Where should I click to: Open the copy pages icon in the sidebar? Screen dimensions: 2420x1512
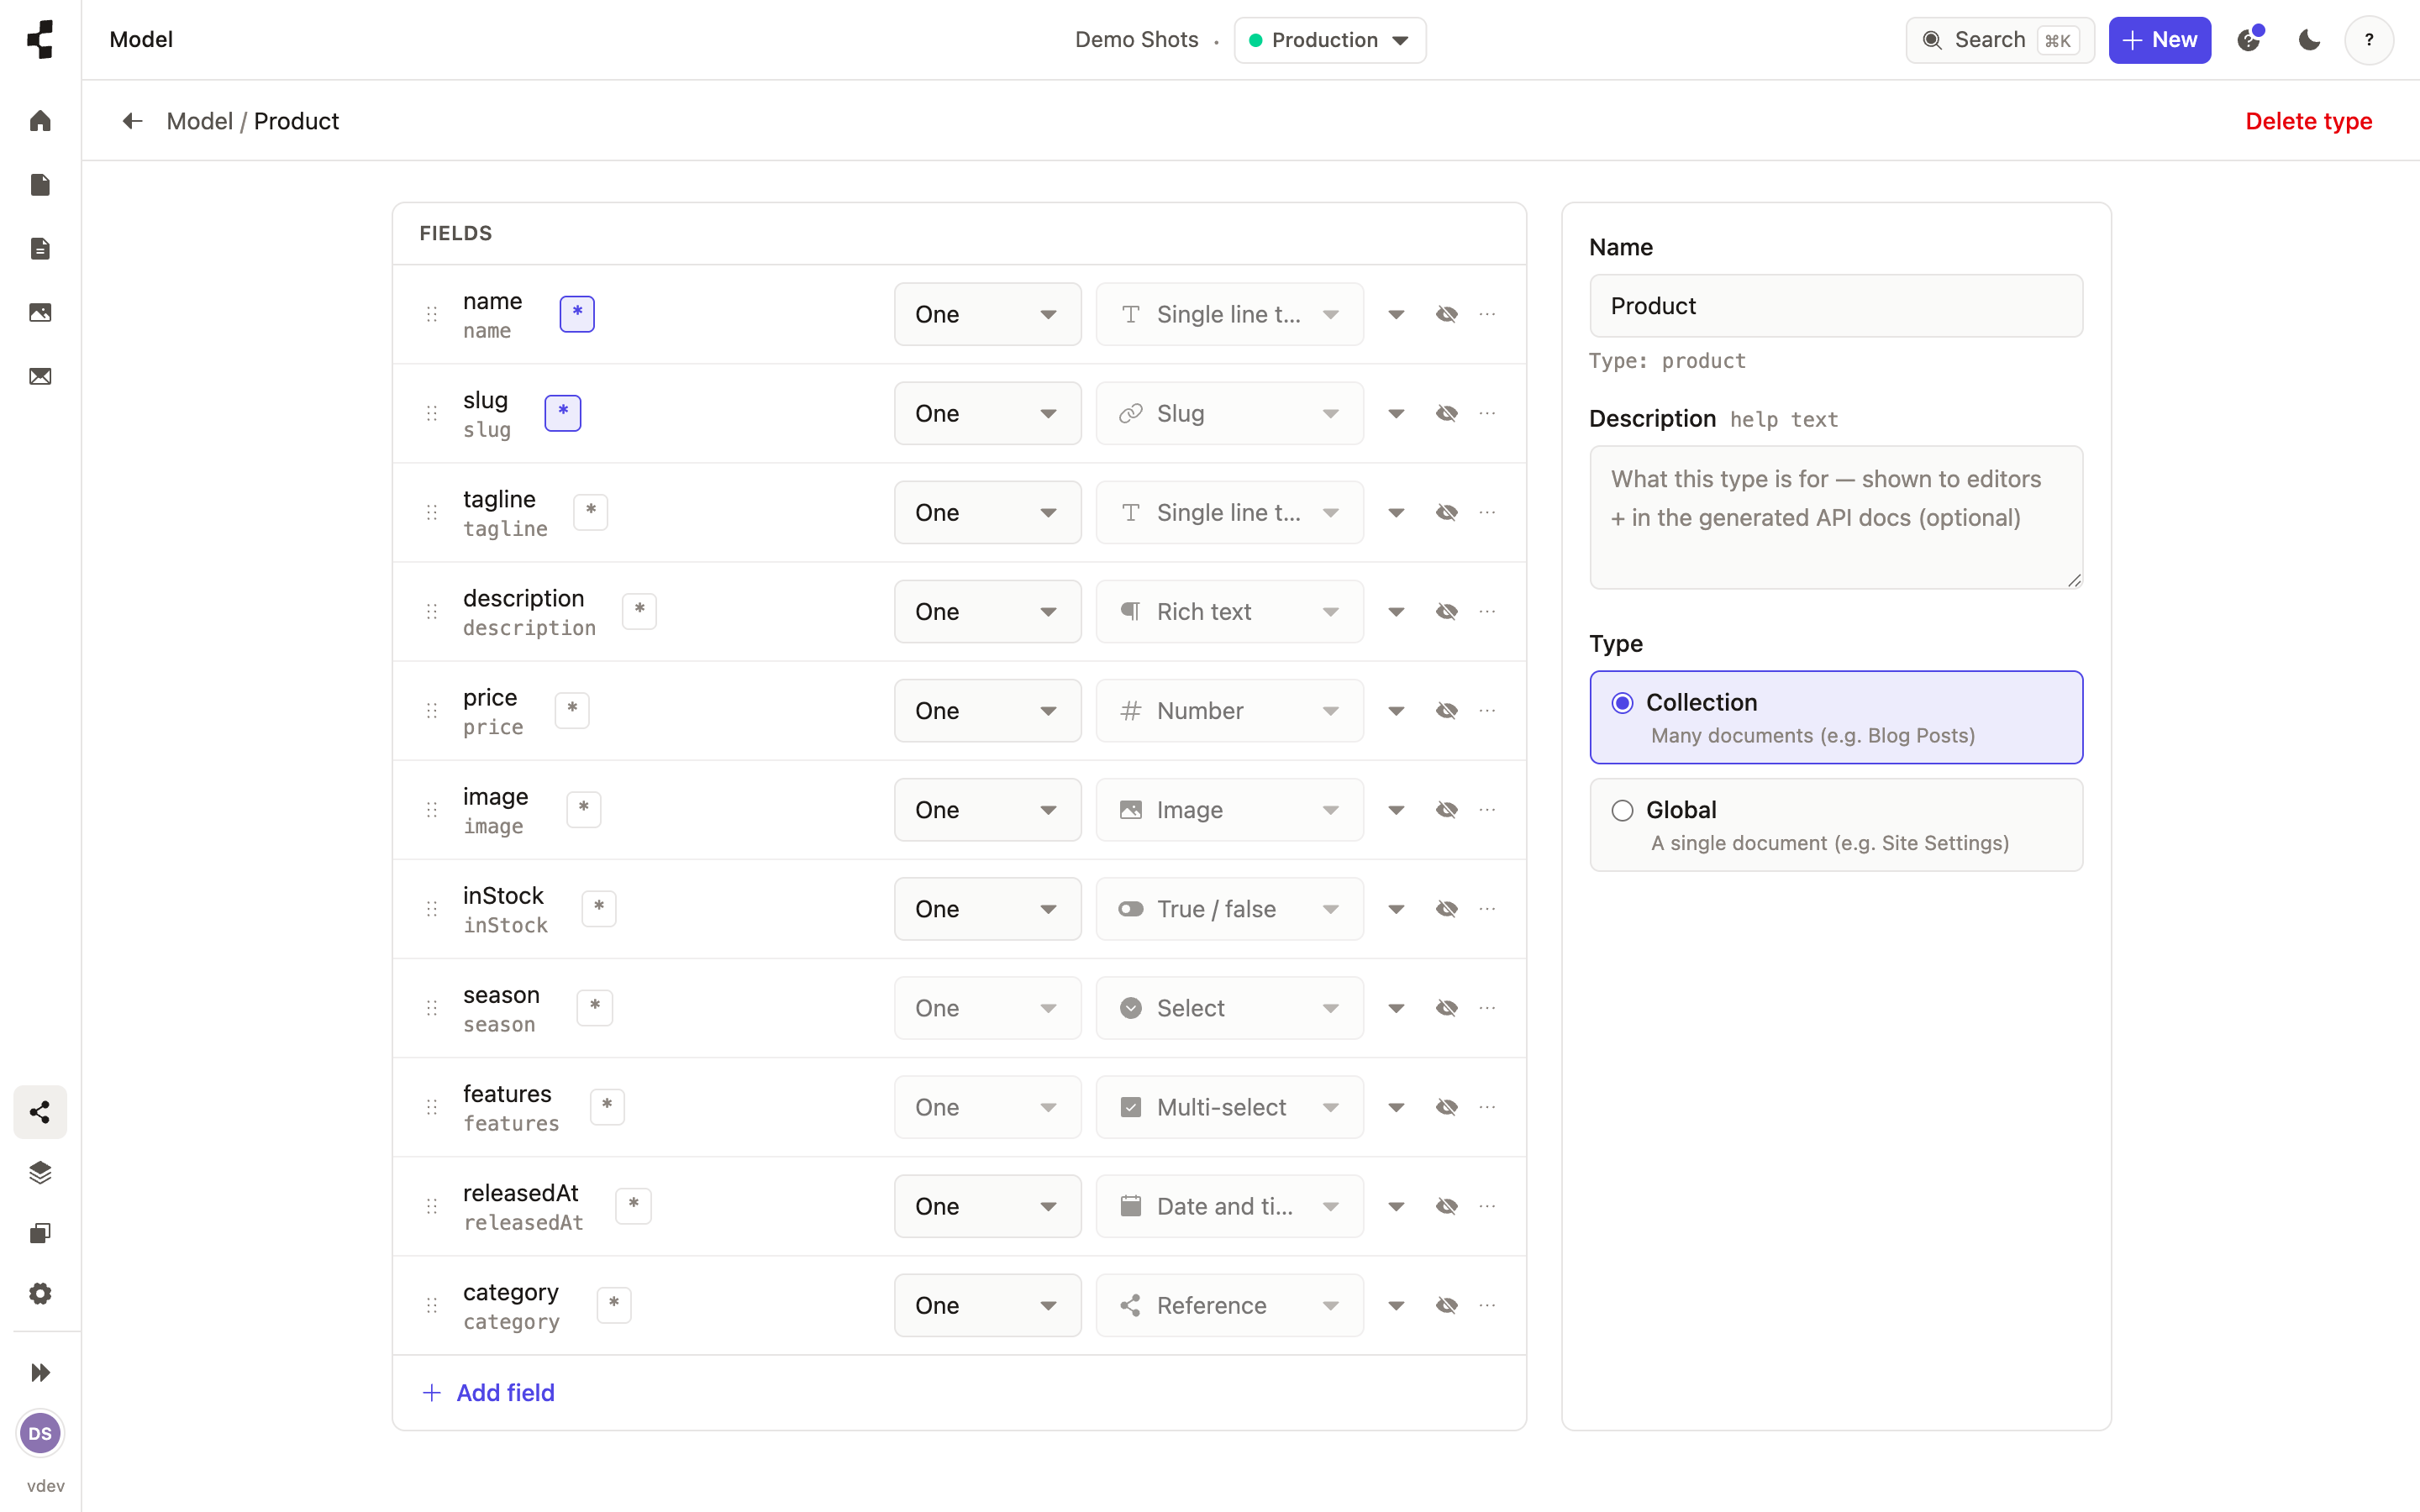coord(40,1233)
